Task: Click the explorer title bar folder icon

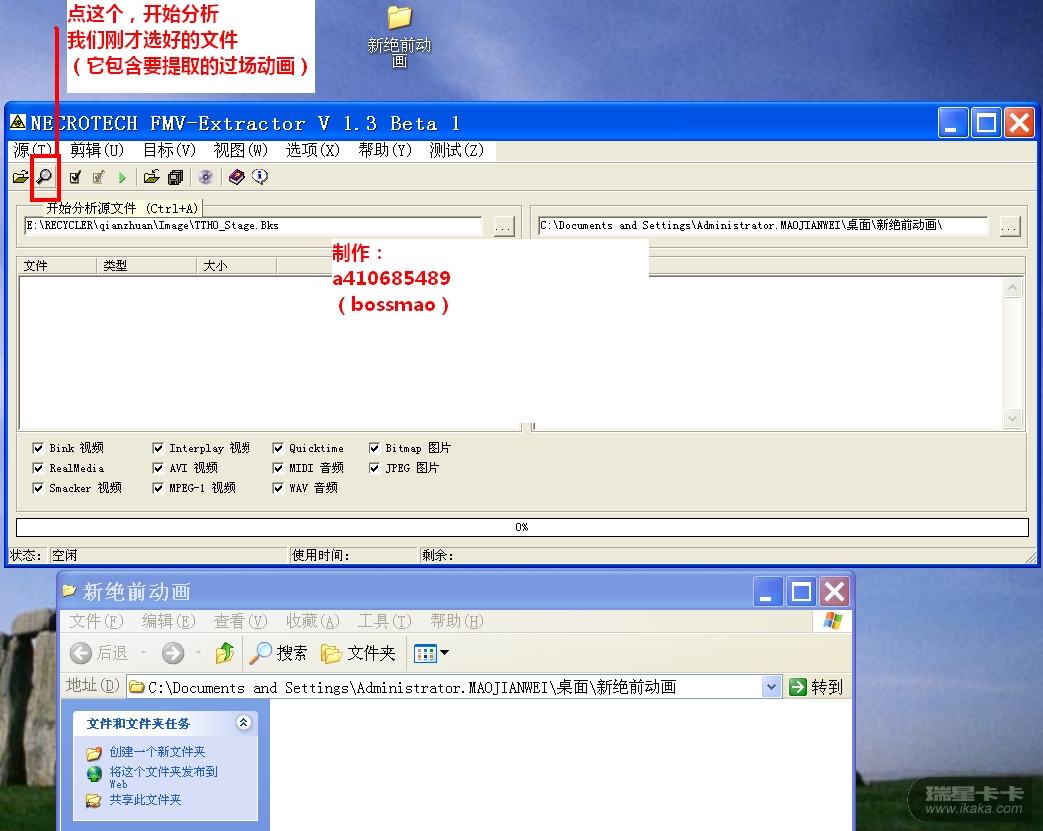Action: click(x=69, y=590)
